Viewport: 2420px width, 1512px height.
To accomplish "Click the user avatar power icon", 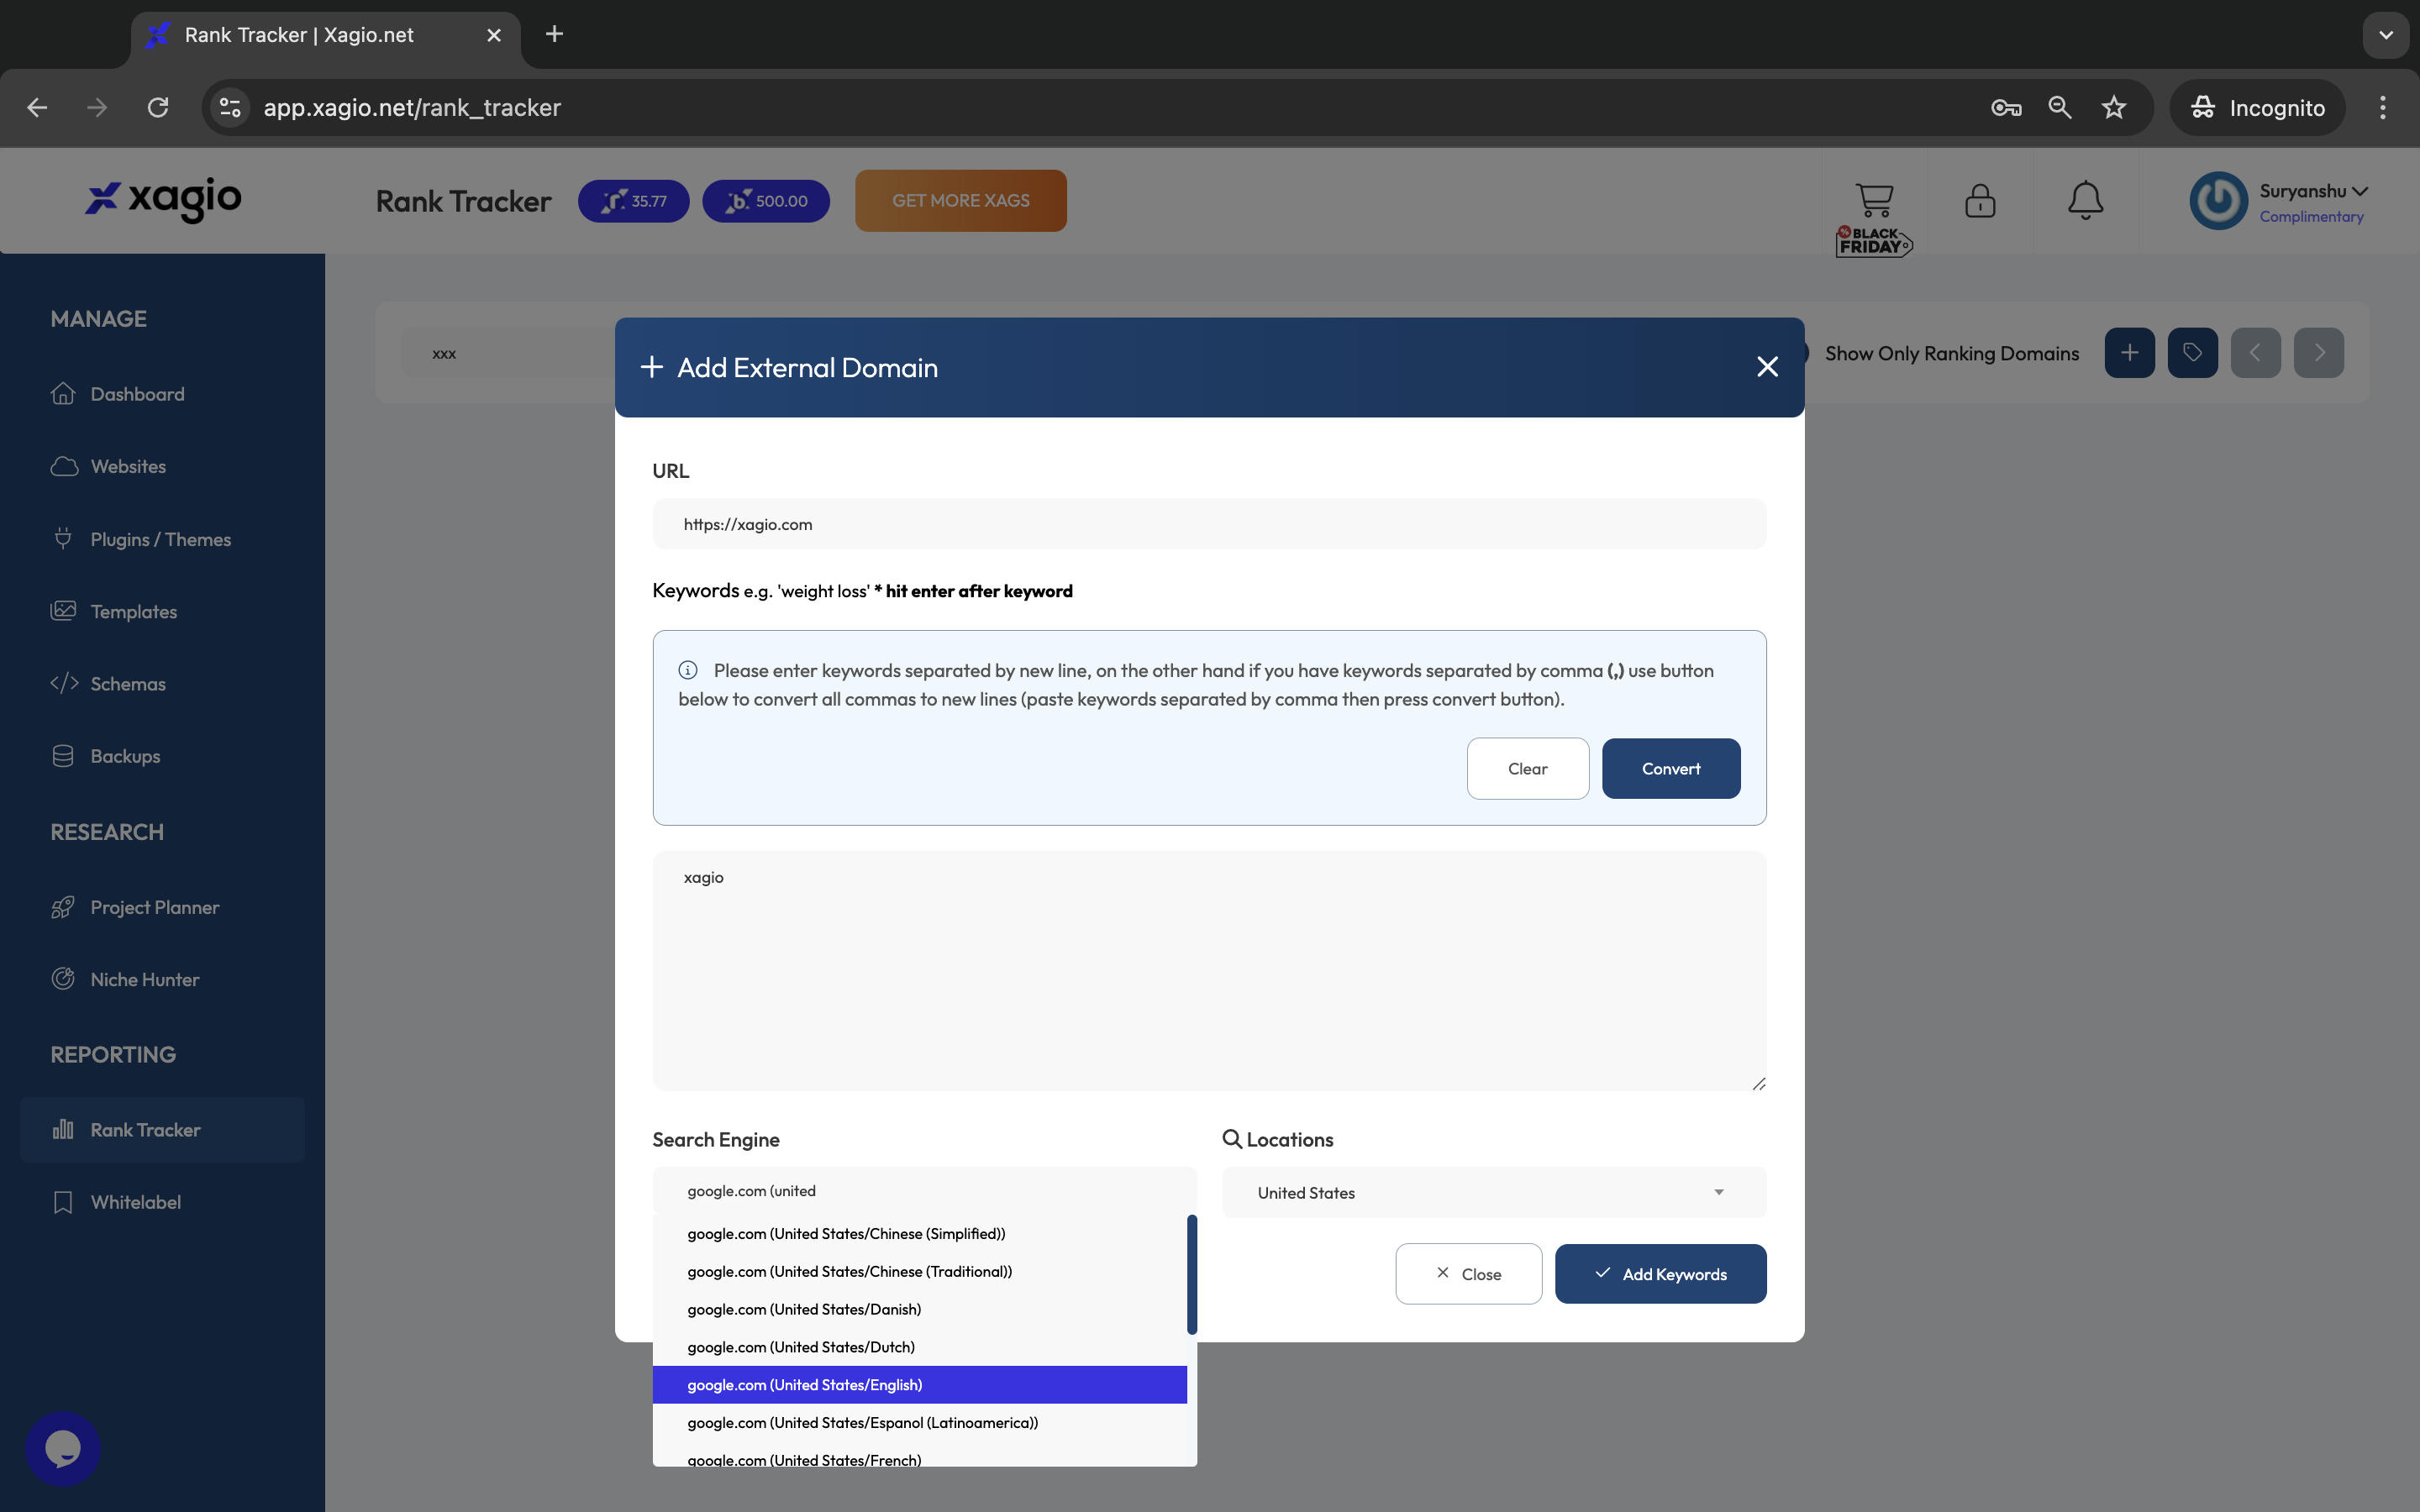I will pyautogui.click(x=2218, y=201).
